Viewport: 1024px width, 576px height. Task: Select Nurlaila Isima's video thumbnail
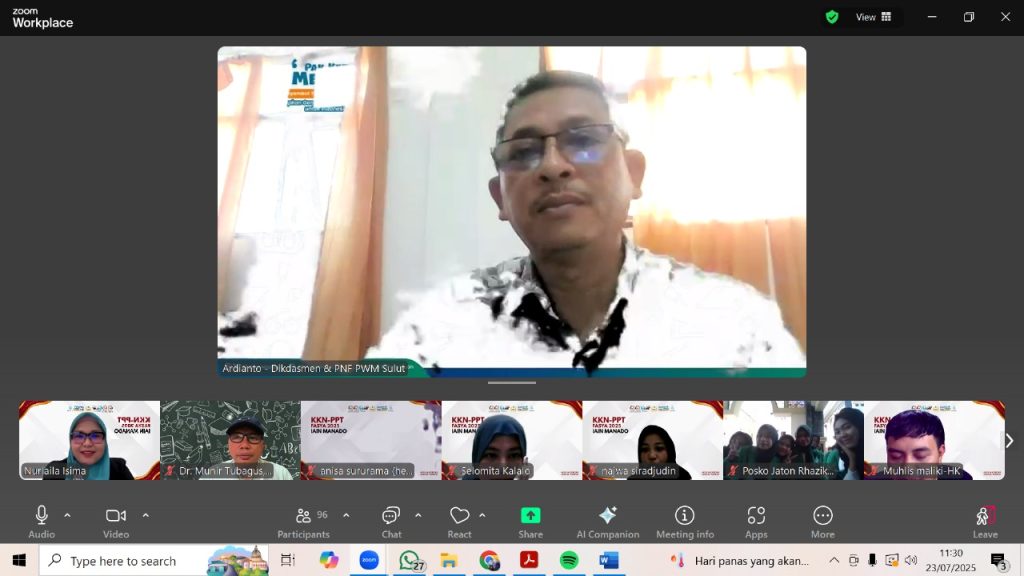tap(89, 440)
